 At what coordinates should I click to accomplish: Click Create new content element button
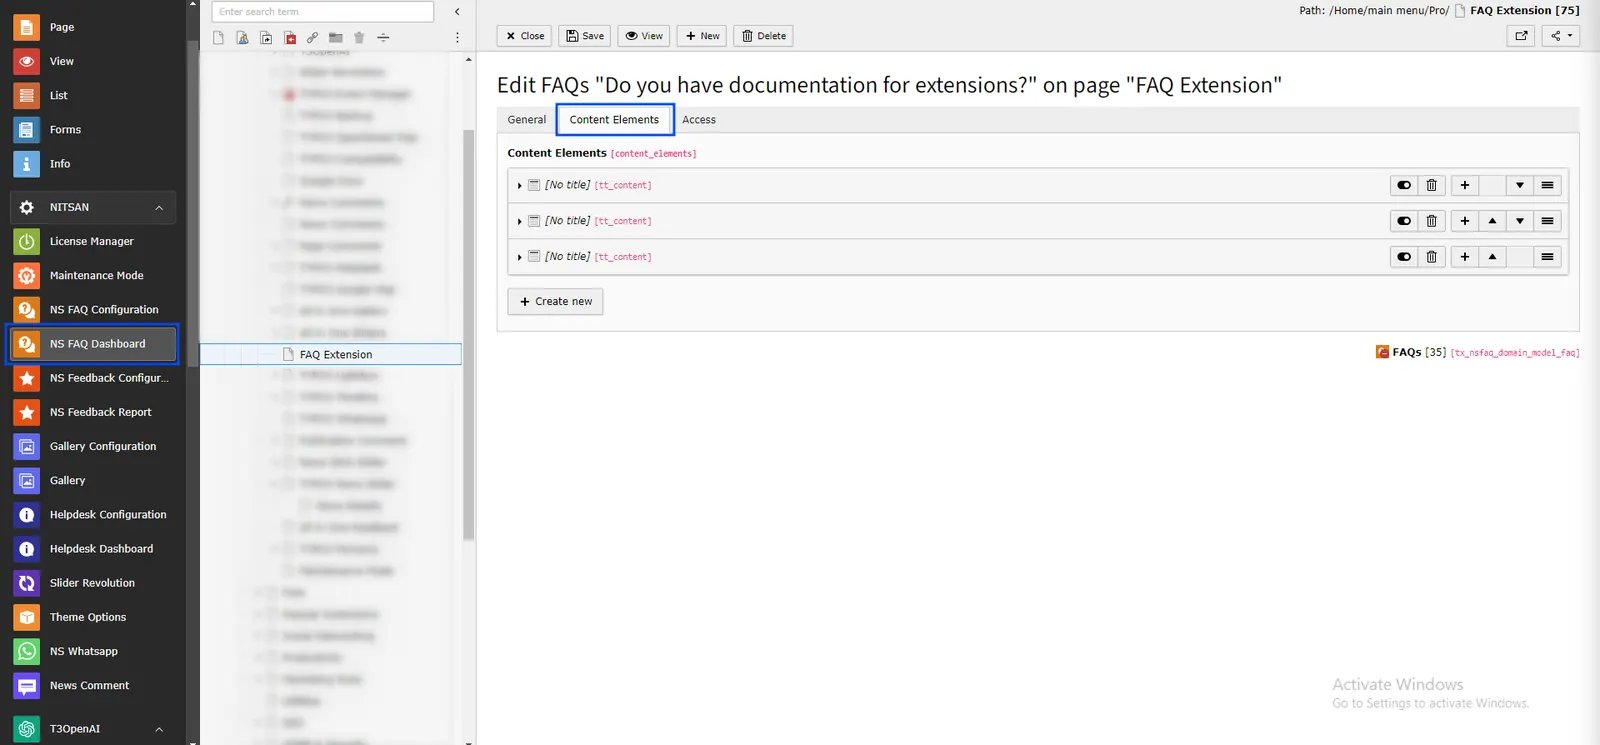555,302
